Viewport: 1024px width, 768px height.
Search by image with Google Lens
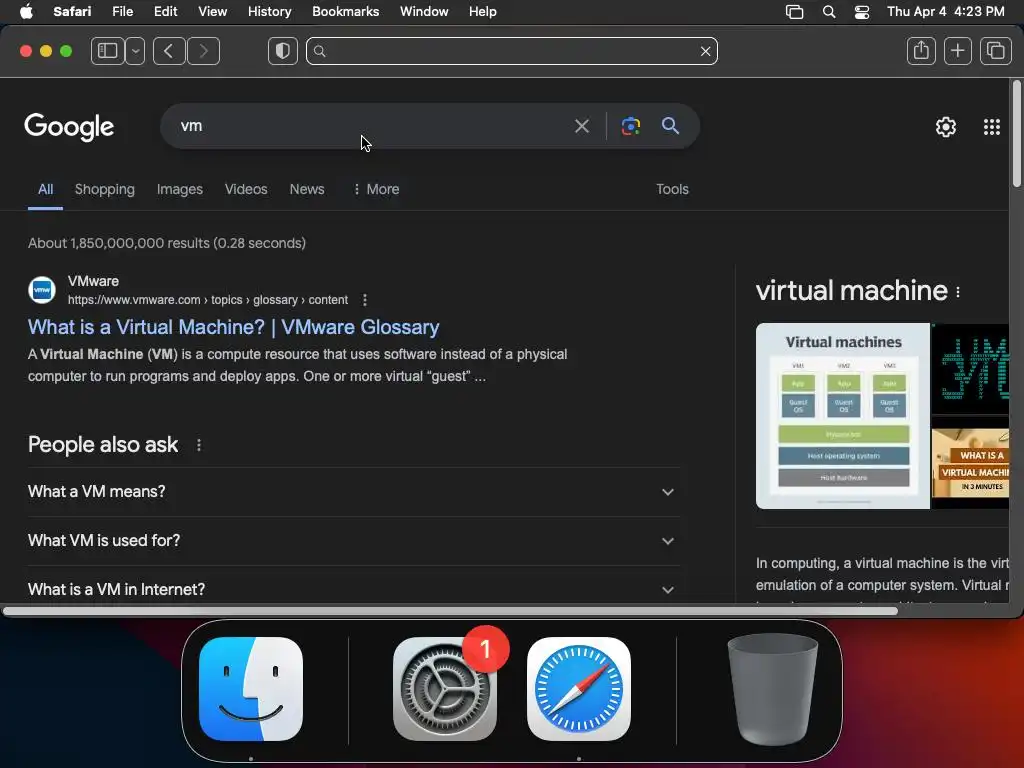pyautogui.click(x=631, y=126)
